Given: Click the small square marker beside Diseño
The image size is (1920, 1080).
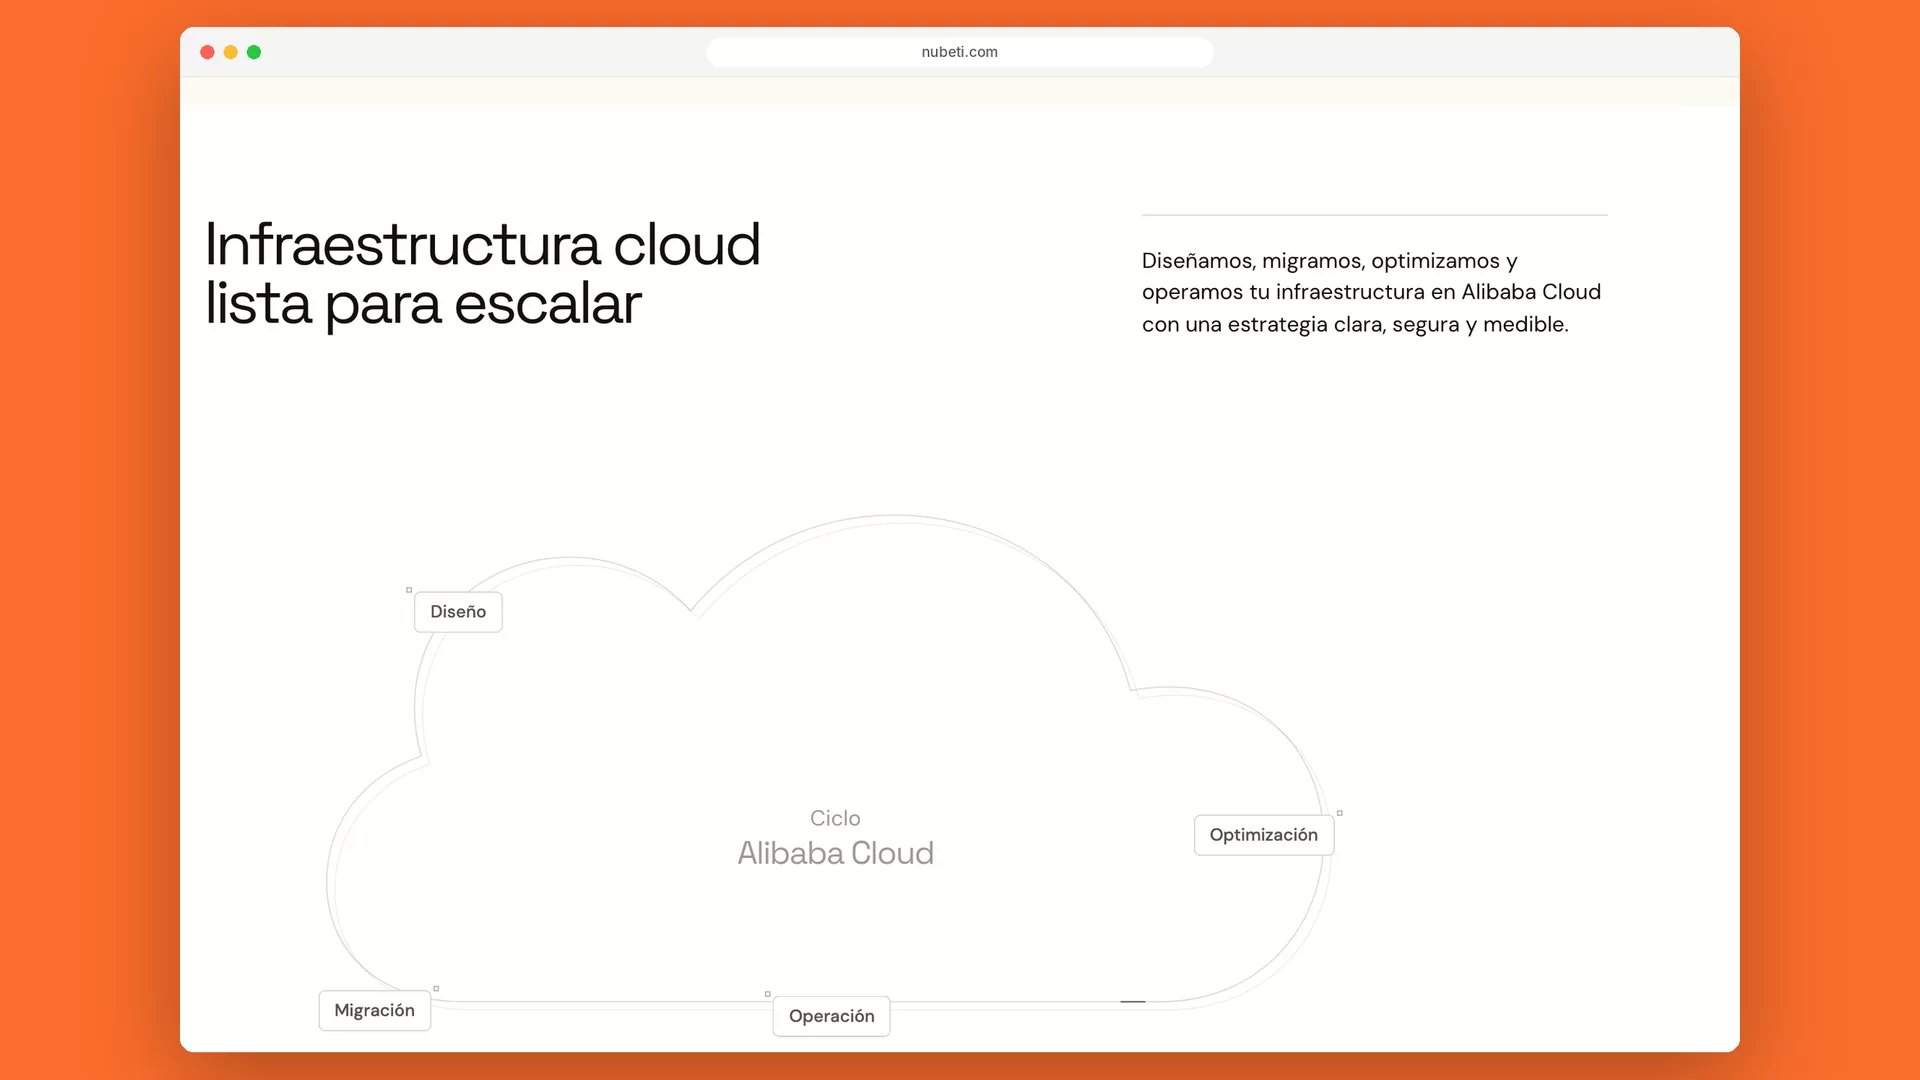Looking at the screenshot, I should point(409,590).
